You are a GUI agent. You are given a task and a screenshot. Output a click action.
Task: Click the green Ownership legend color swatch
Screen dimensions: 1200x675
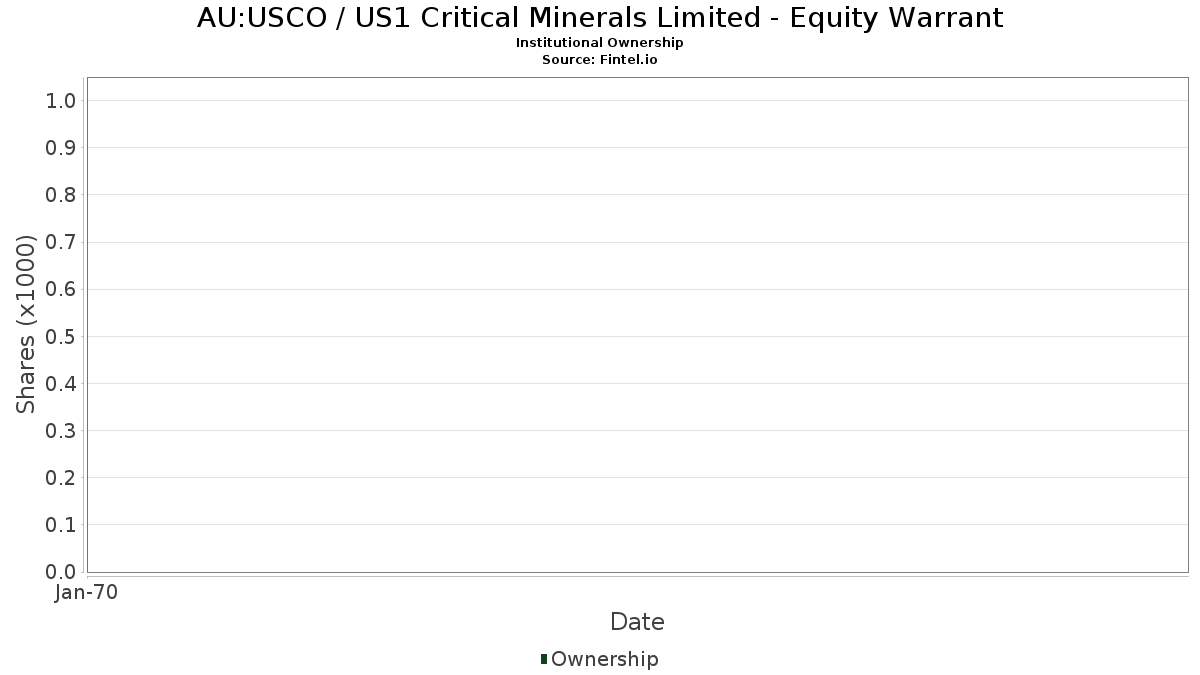pyautogui.click(x=544, y=658)
